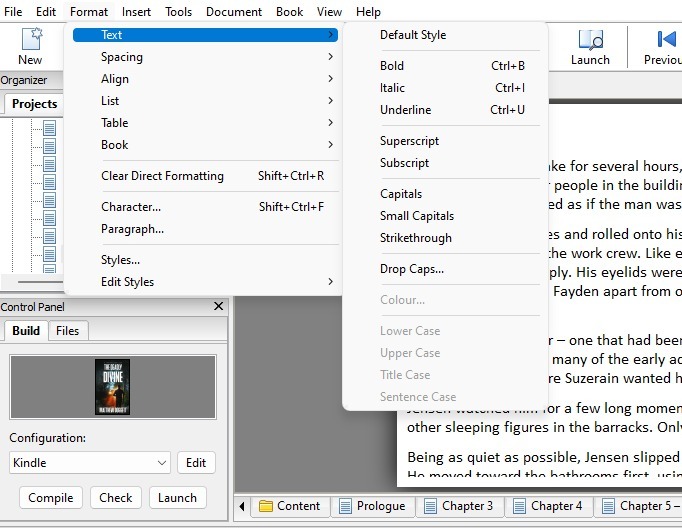This screenshot has width=682, height=528.
Task: Apply Capitals formatting
Action: (445, 194)
